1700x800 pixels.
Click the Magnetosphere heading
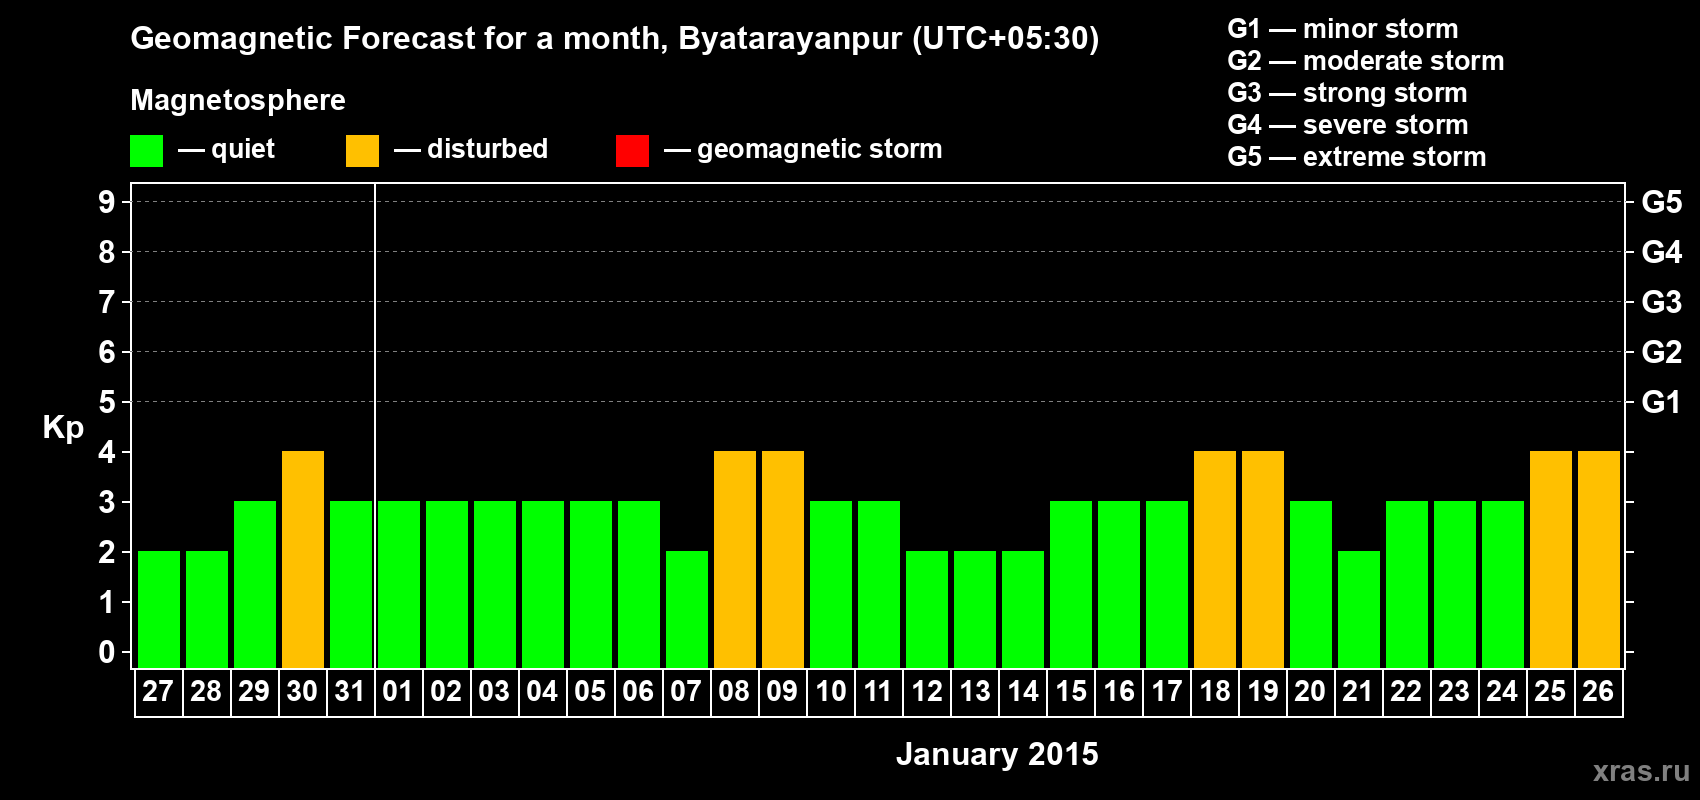tap(238, 100)
